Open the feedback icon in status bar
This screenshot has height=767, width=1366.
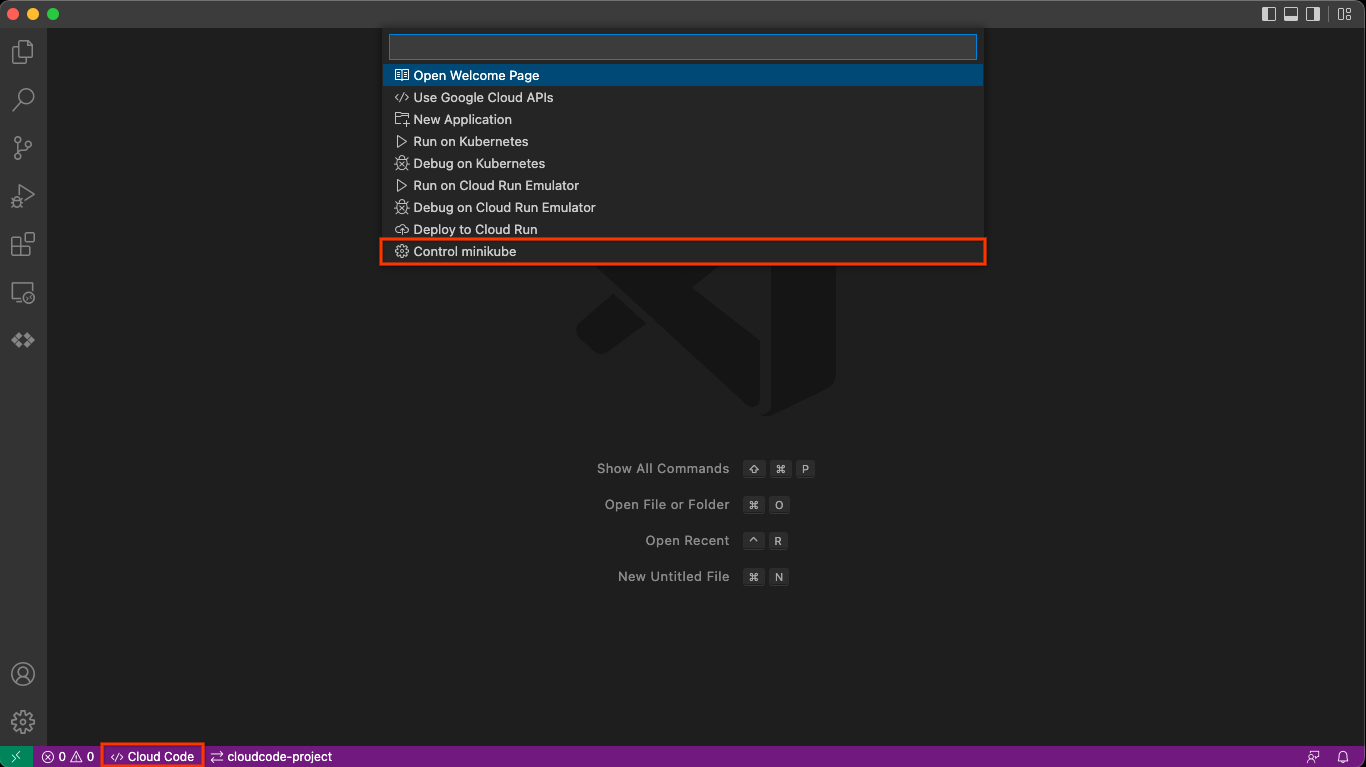click(1313, 757)
